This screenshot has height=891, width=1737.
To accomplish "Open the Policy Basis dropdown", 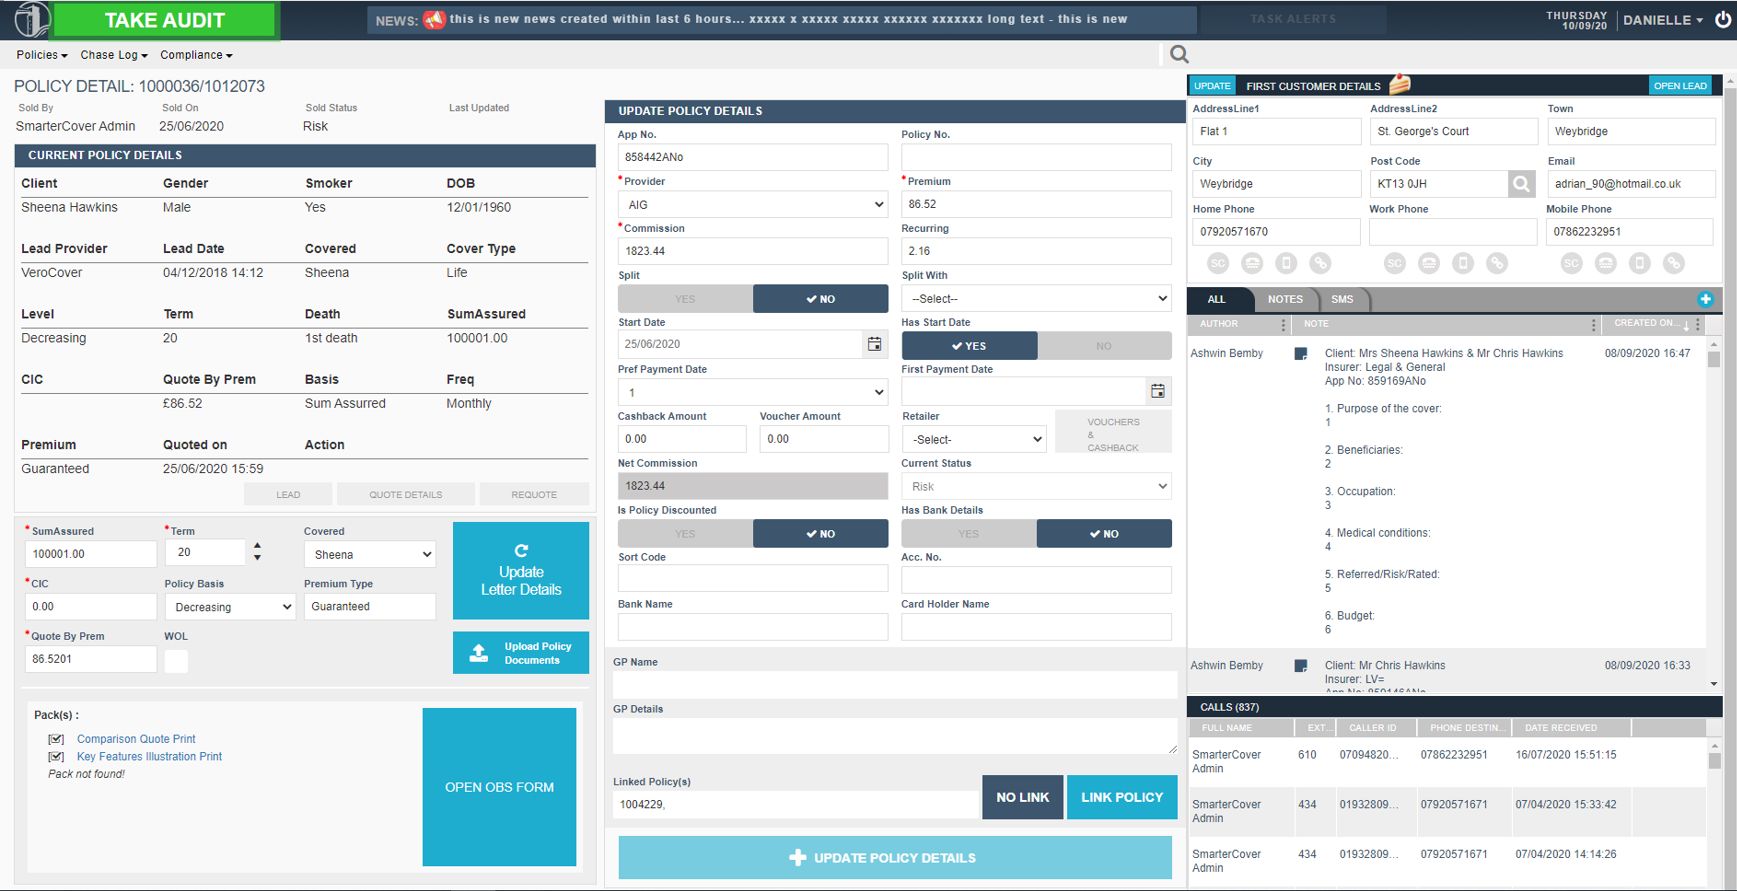I will coord(231,607).
